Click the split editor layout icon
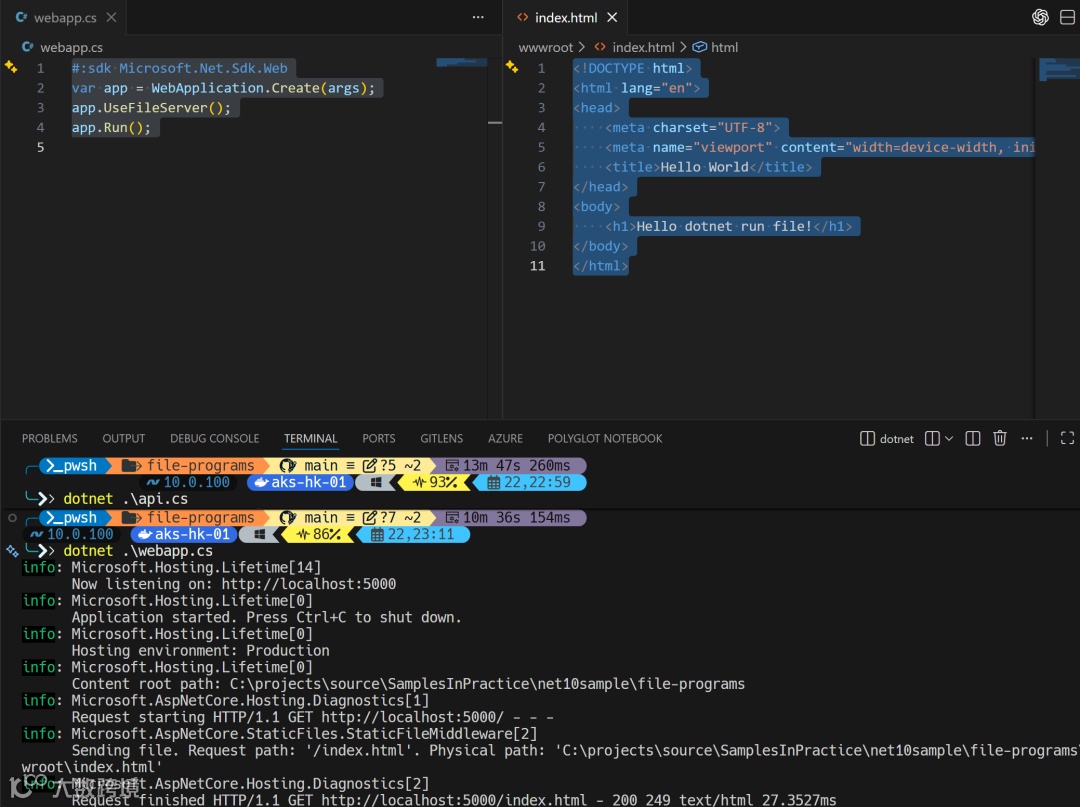 (1068, 17)
